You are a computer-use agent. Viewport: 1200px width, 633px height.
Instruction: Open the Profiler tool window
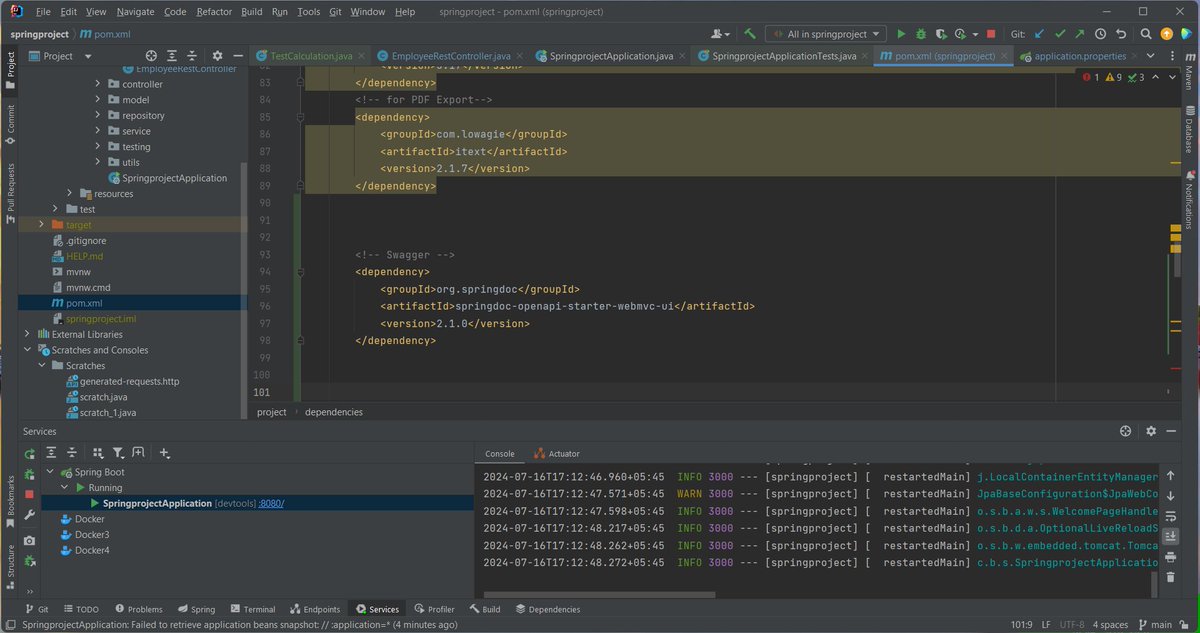point(433,609)
